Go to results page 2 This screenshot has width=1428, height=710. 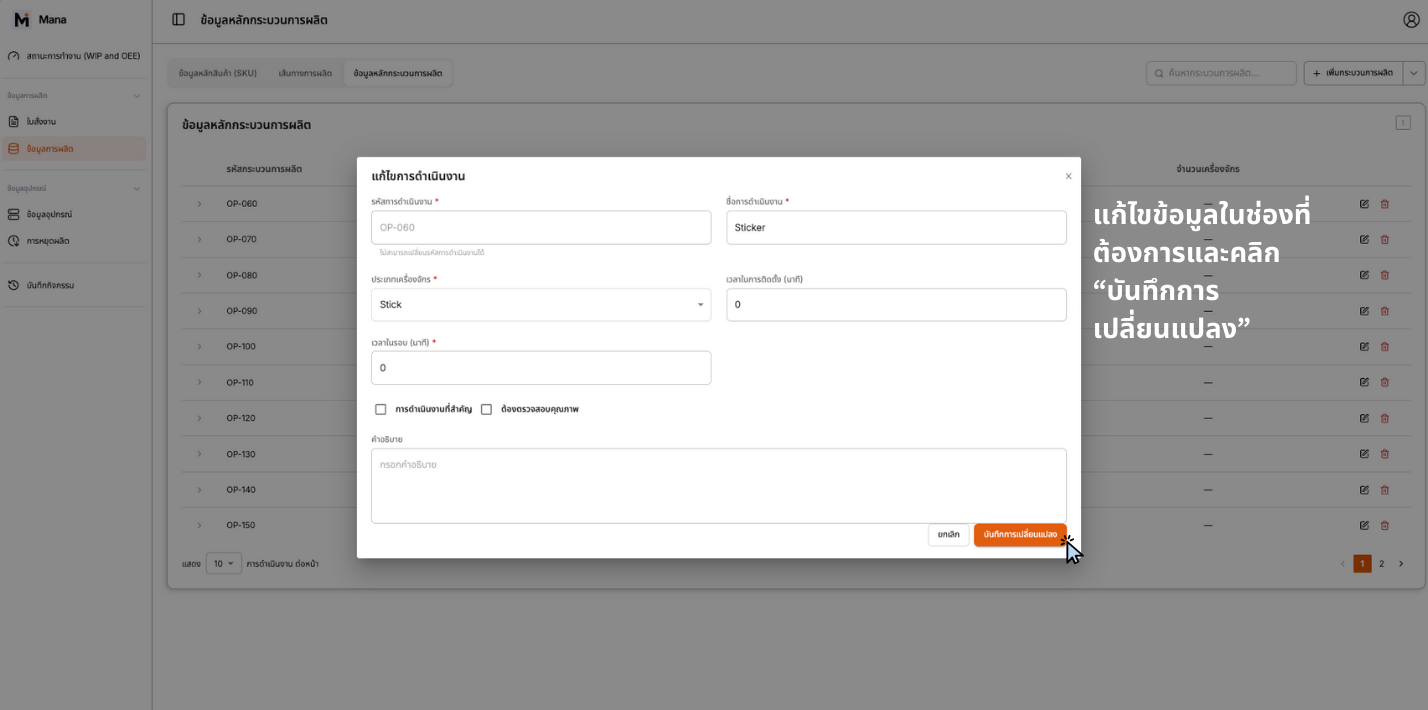click(x=1381, y=563)
